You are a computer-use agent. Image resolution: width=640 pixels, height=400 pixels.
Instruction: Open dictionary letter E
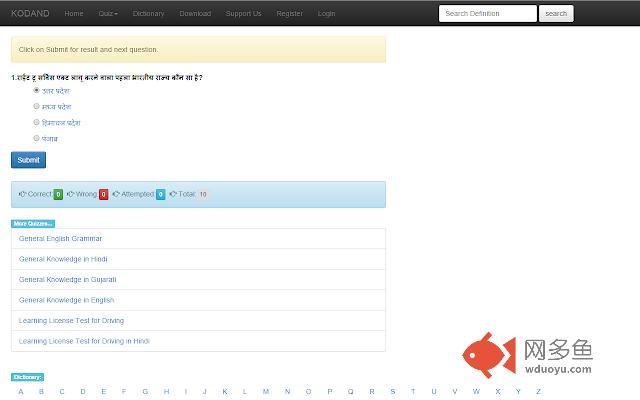pos(104,391)
